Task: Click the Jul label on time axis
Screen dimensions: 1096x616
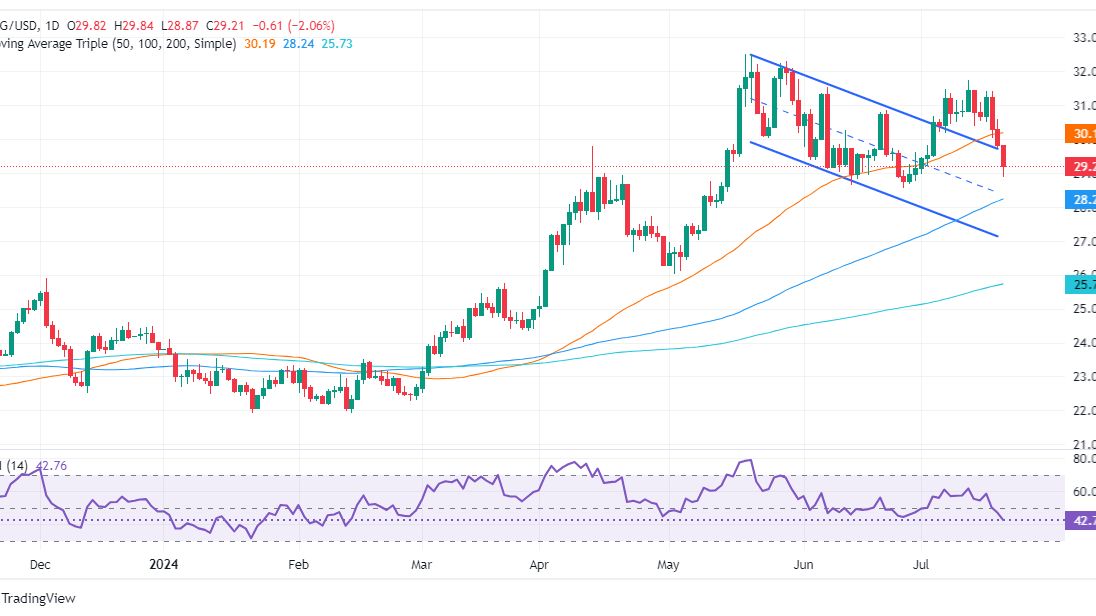Action: [919, 565]
